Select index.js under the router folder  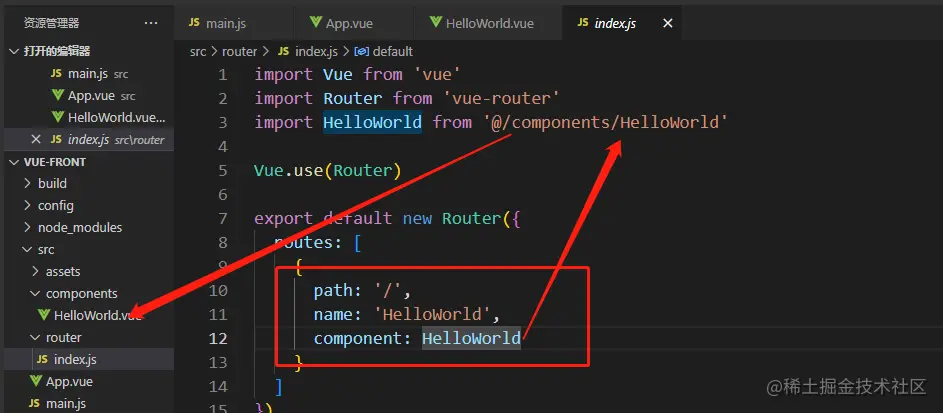[89, 359]
